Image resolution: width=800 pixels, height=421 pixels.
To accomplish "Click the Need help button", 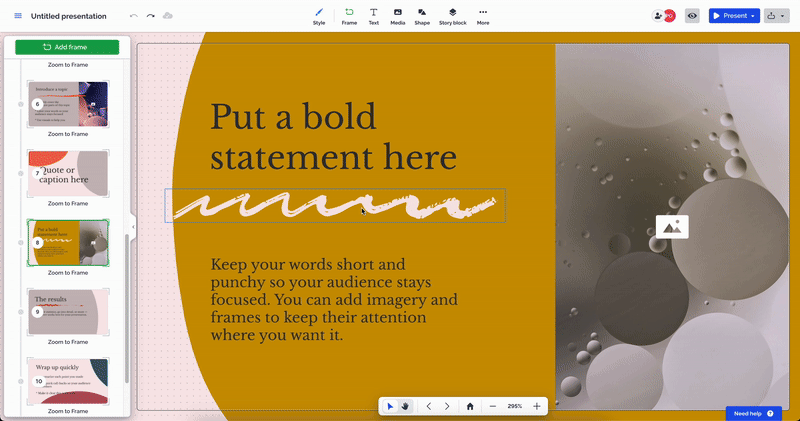I will click(x=754, y=413).
